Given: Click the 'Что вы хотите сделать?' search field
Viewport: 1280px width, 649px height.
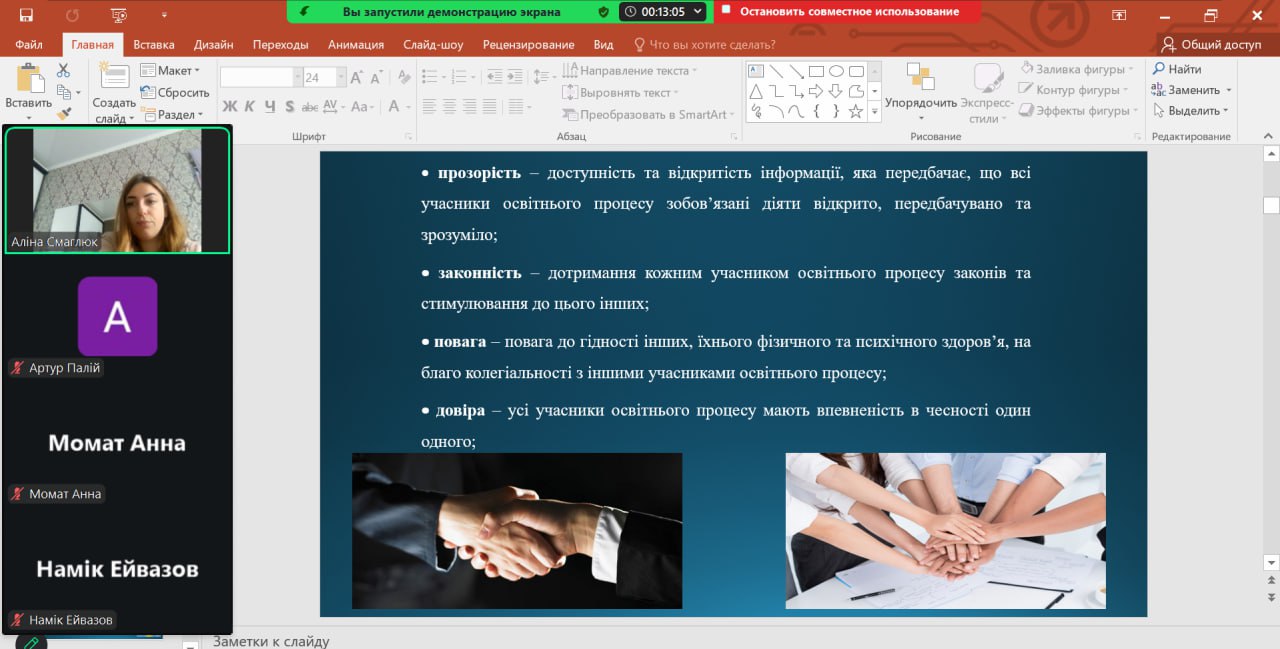Looking at the screenshot, I should (x=711, y=44).
